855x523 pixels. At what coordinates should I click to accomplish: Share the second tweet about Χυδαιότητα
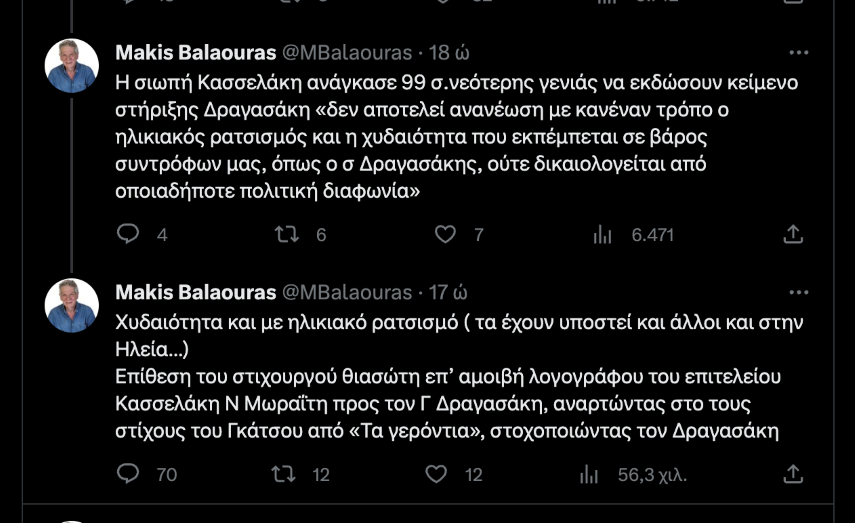click(x=793, y=475)
